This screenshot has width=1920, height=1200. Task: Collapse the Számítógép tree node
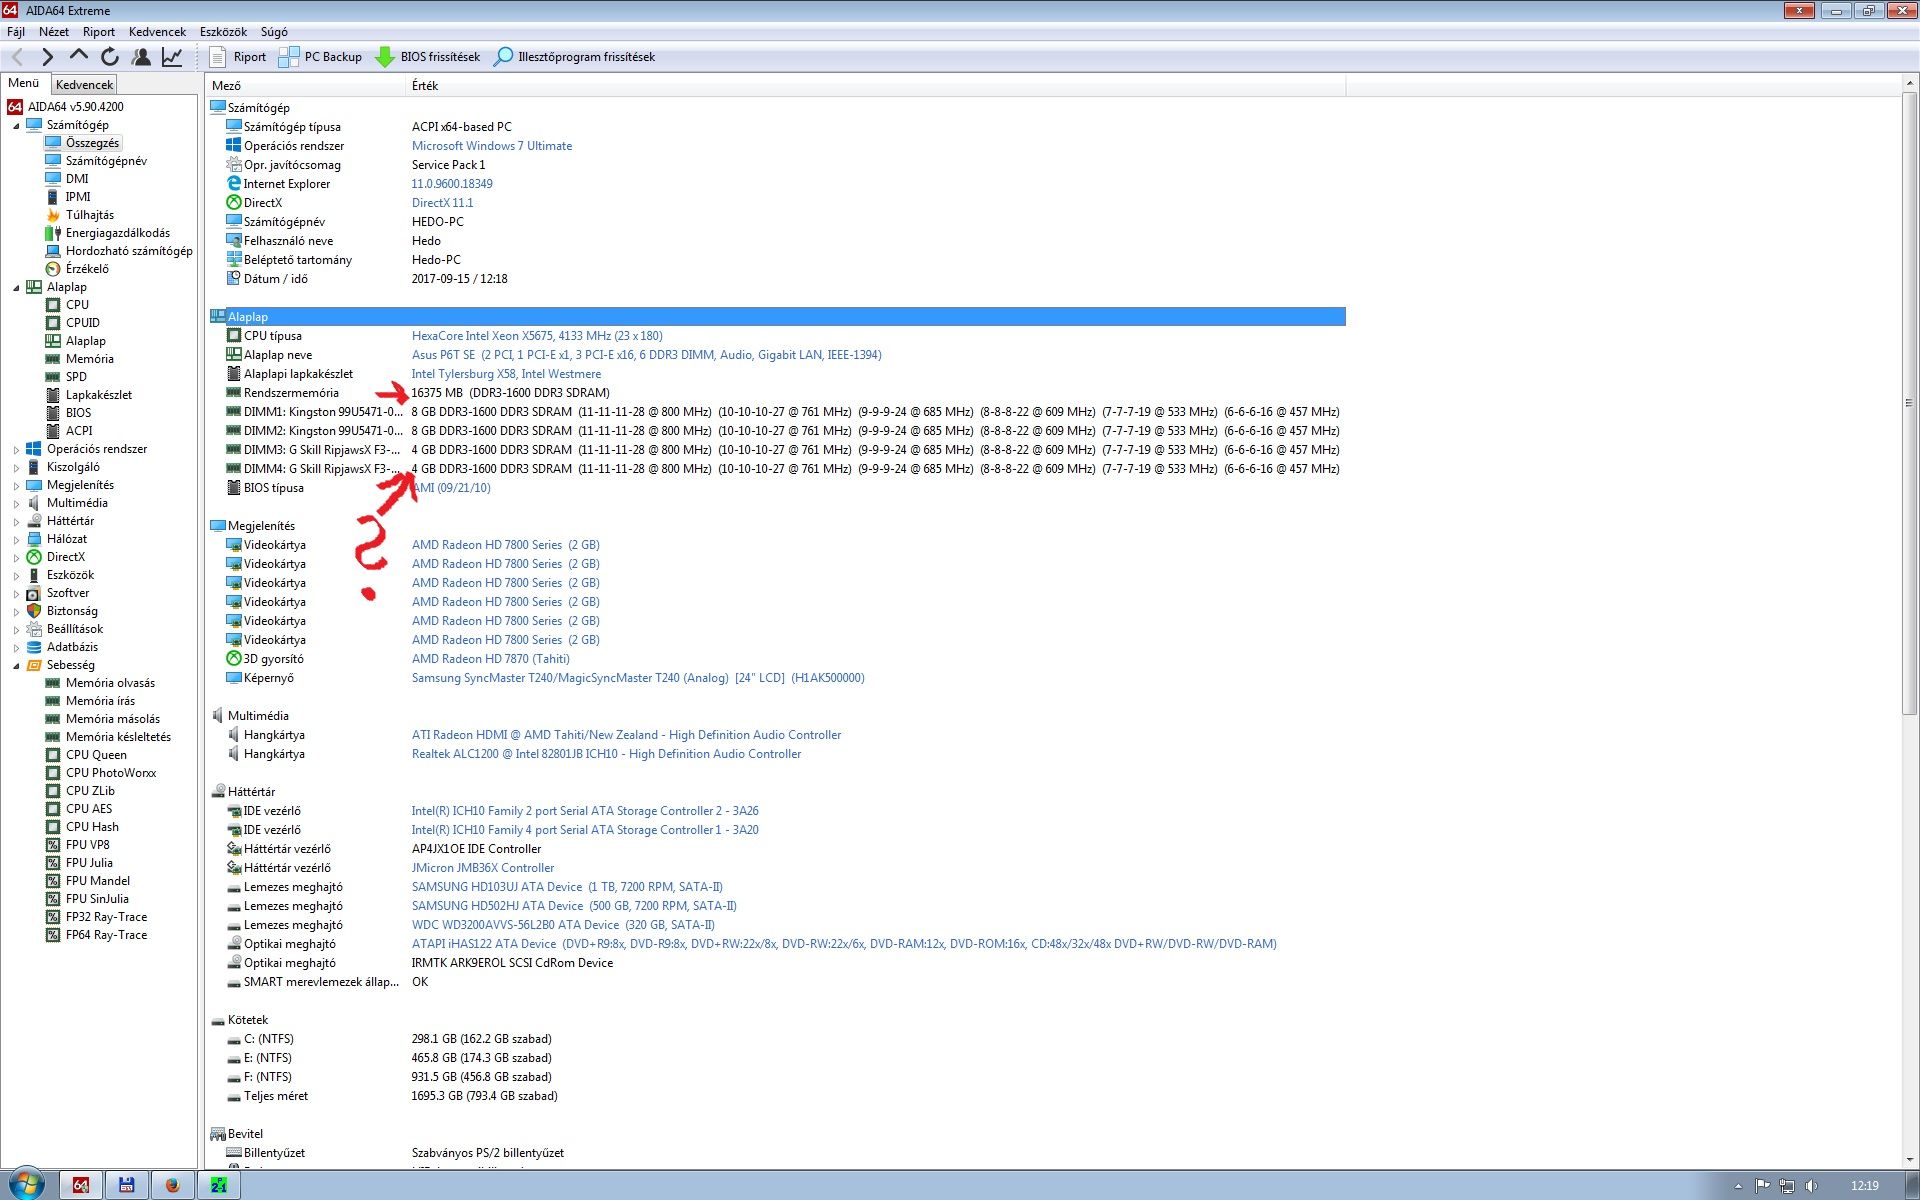16,126
